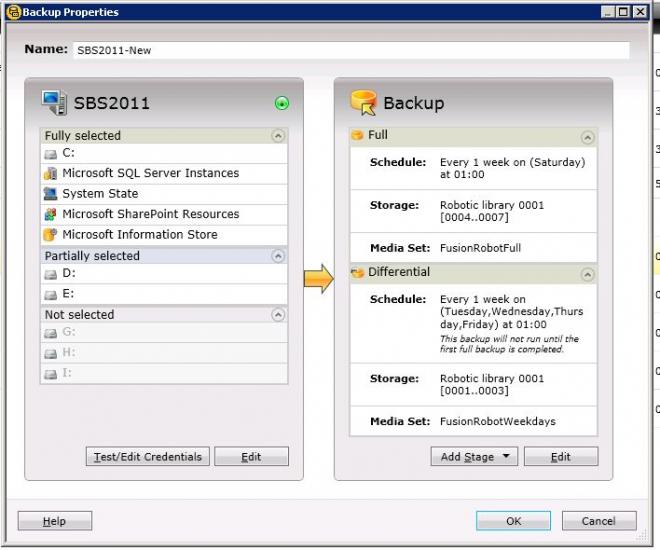This screenshot has width=660, height=550.
Task: Click the Not selected header label
Action: click(80, 315)
